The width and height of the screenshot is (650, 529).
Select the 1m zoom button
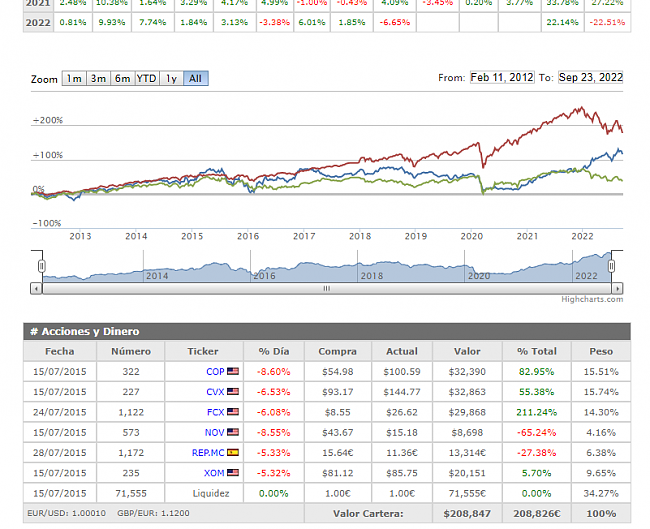pyautogui.click(x=74, y=78)
